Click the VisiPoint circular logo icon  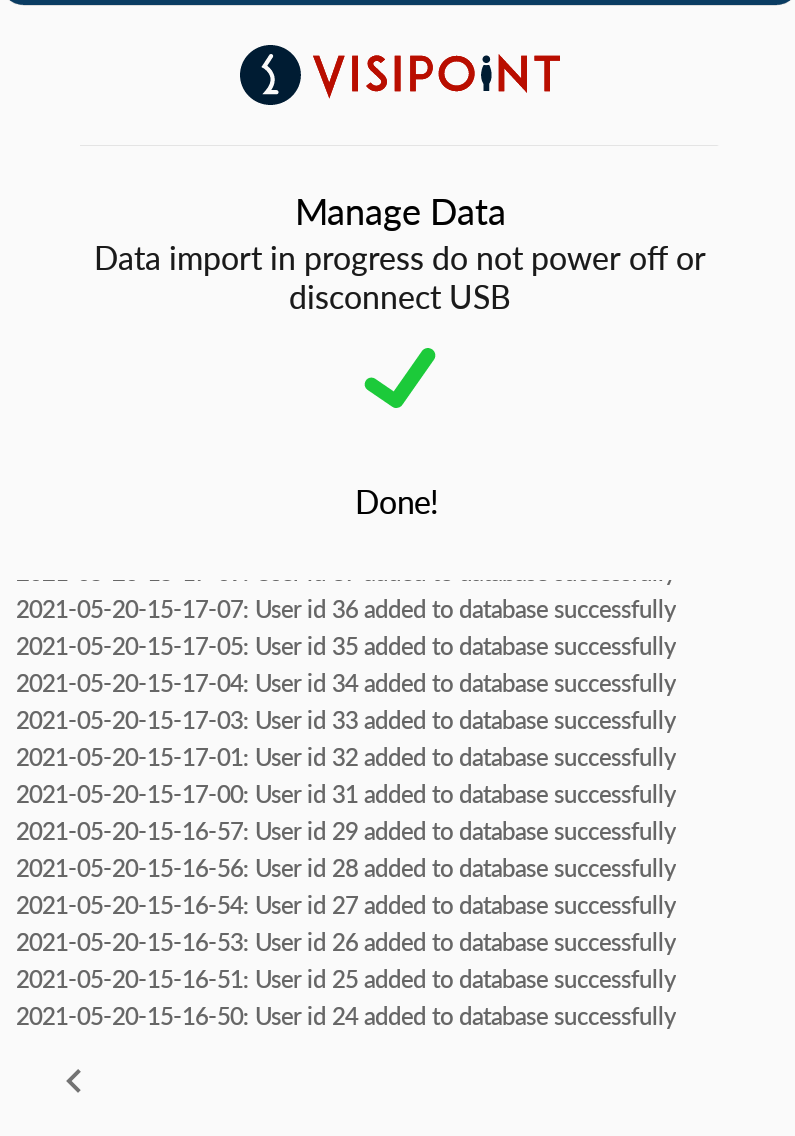pyautogui.click(x=270, y=74)
